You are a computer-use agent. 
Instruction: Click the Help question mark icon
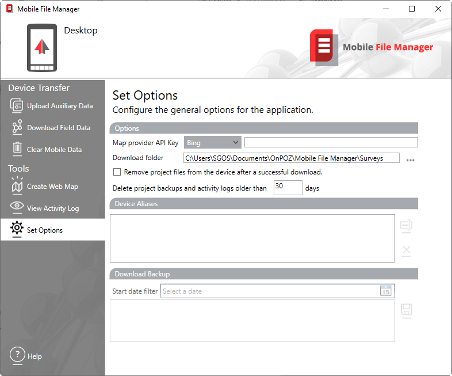[17, 355]
